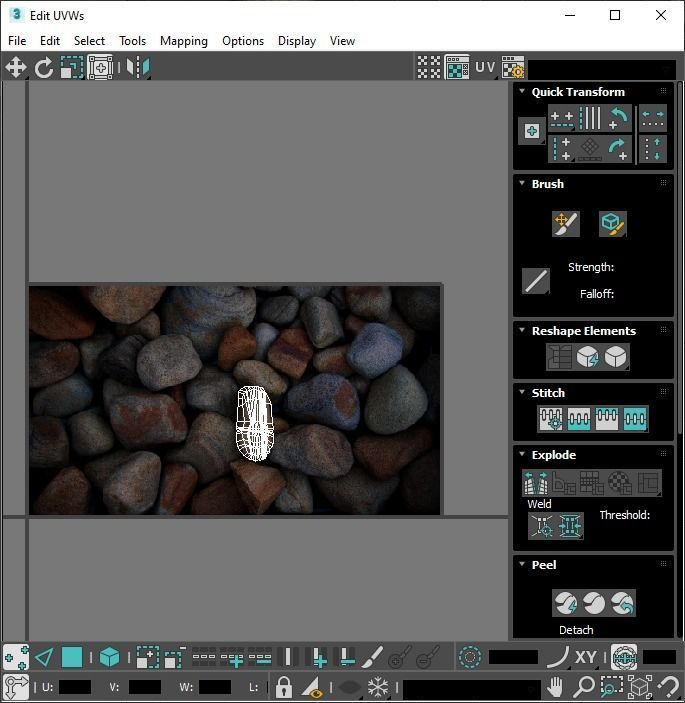Select the Scale Selected Subobject tool

click(x=72, y=67)
